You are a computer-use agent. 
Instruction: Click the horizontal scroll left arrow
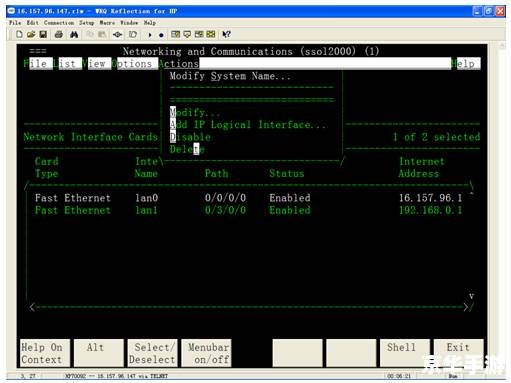[32, 307]
